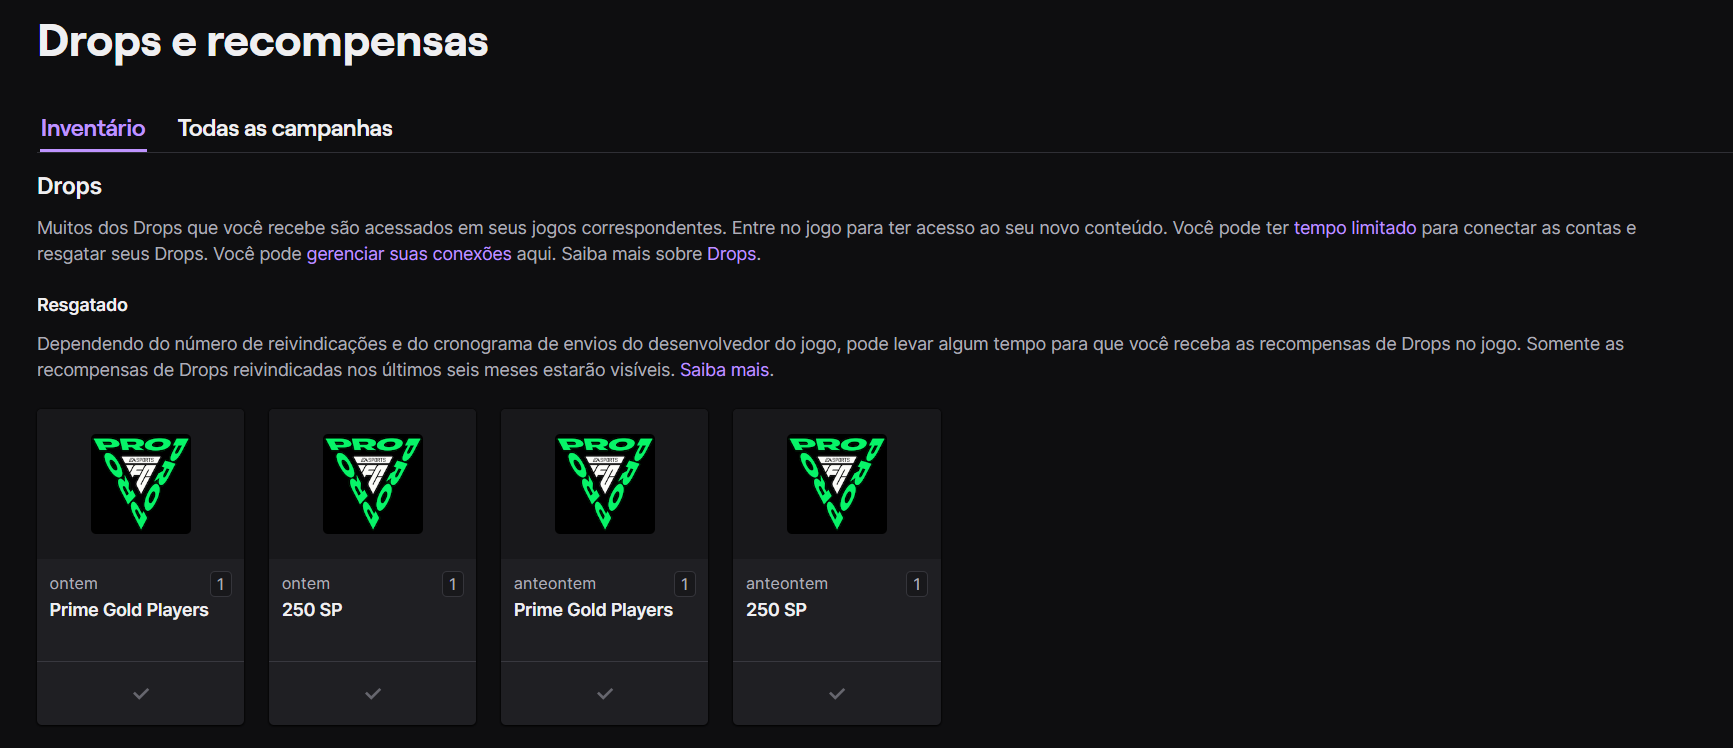This screenshot has height=748, width=1733.
Task: Open the Todas as campanhas tab
Action: (285, 128)
